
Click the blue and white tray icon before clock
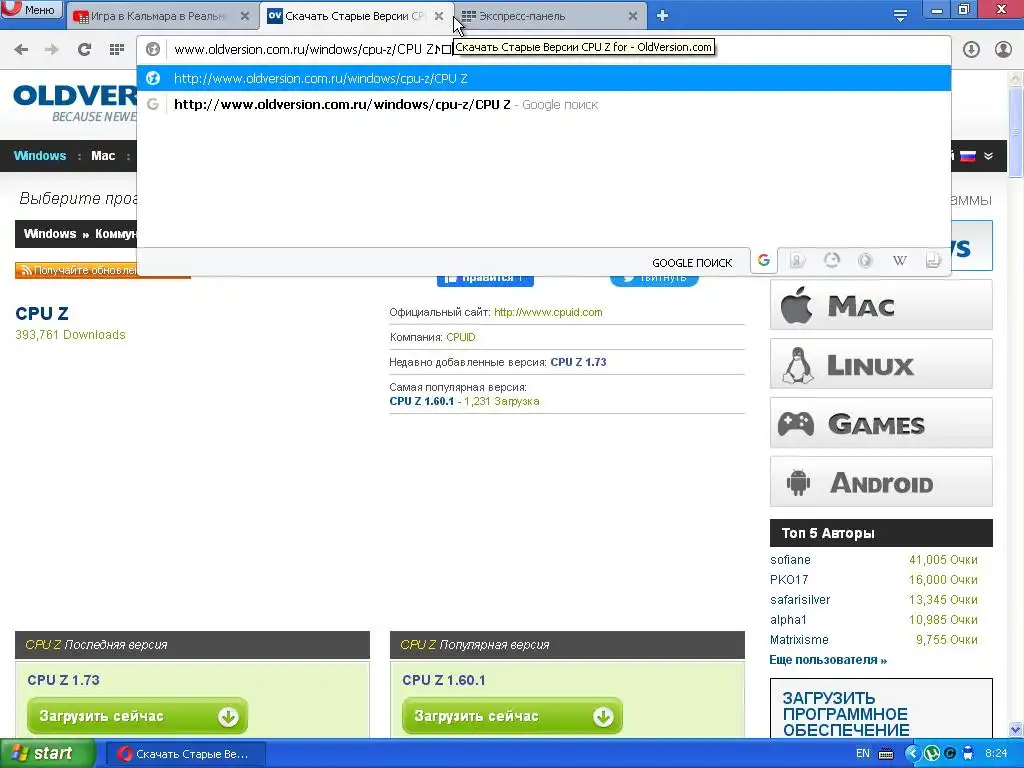968,754
